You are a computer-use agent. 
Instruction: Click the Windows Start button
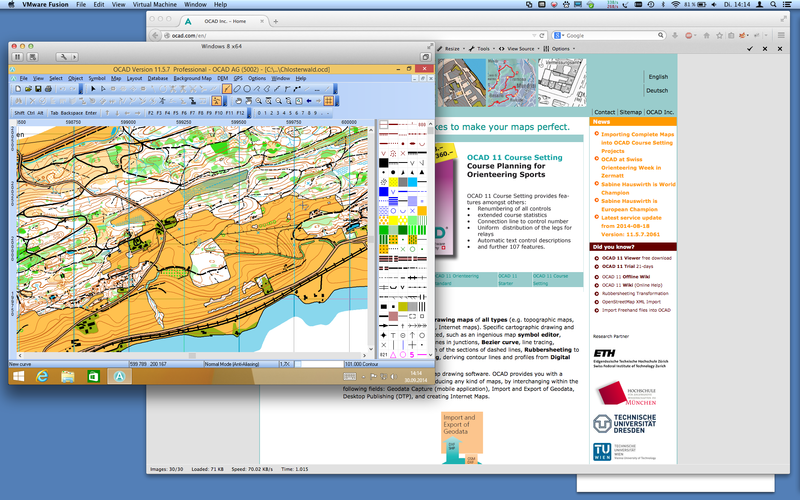click(19, 377)
